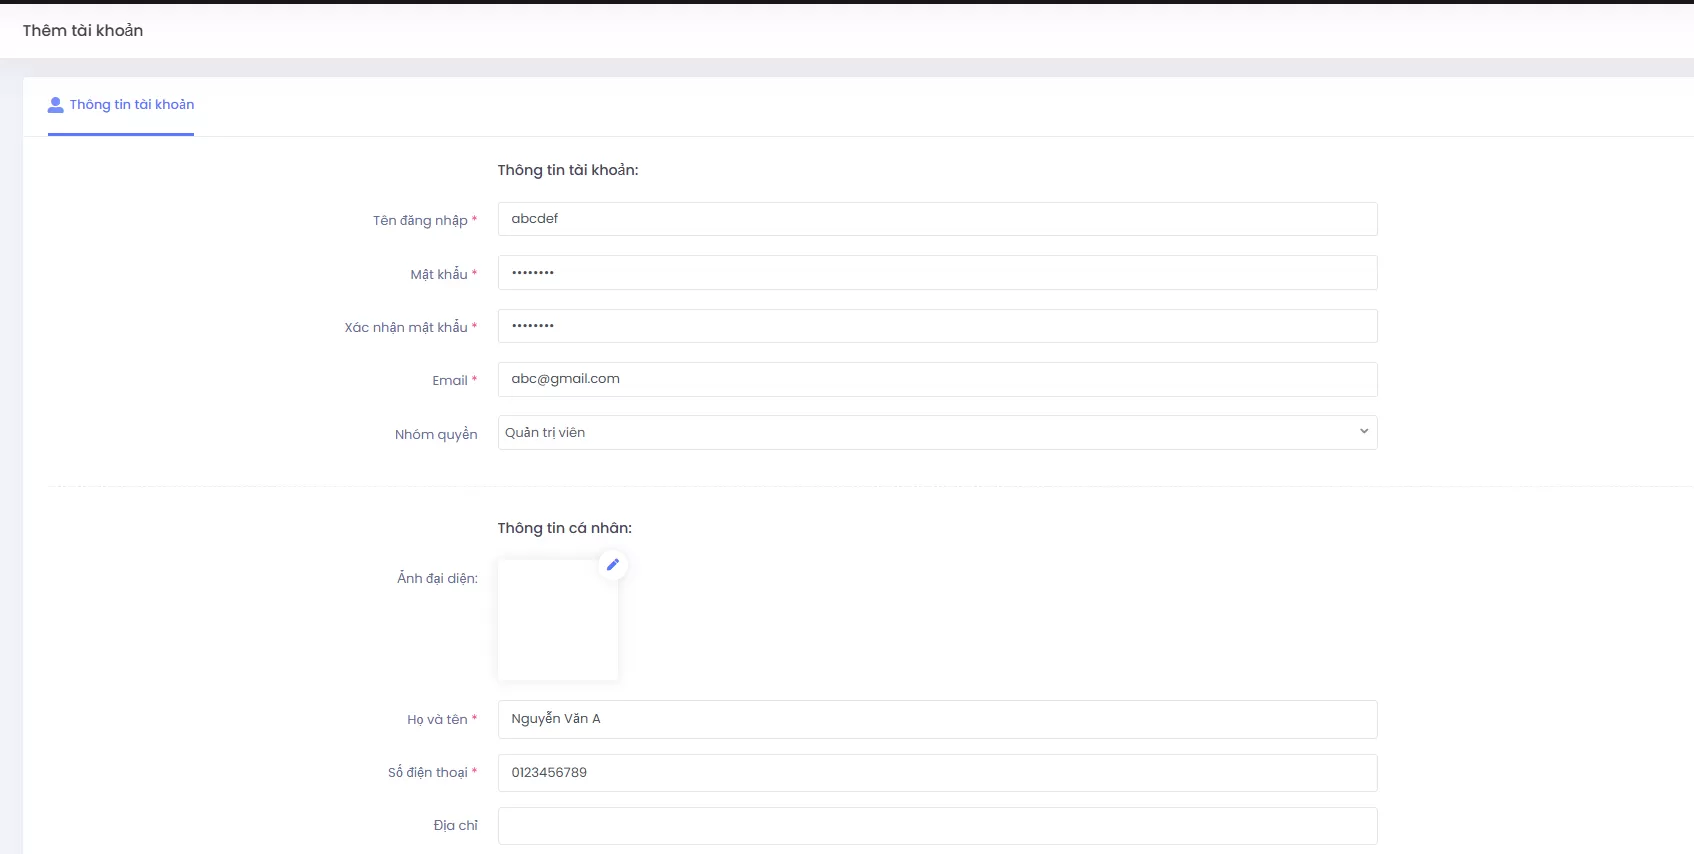This screenshot has width=1694, height=854.
Task: Focus the Tên đăng nhập field containing abcdef
Action: 937,219
